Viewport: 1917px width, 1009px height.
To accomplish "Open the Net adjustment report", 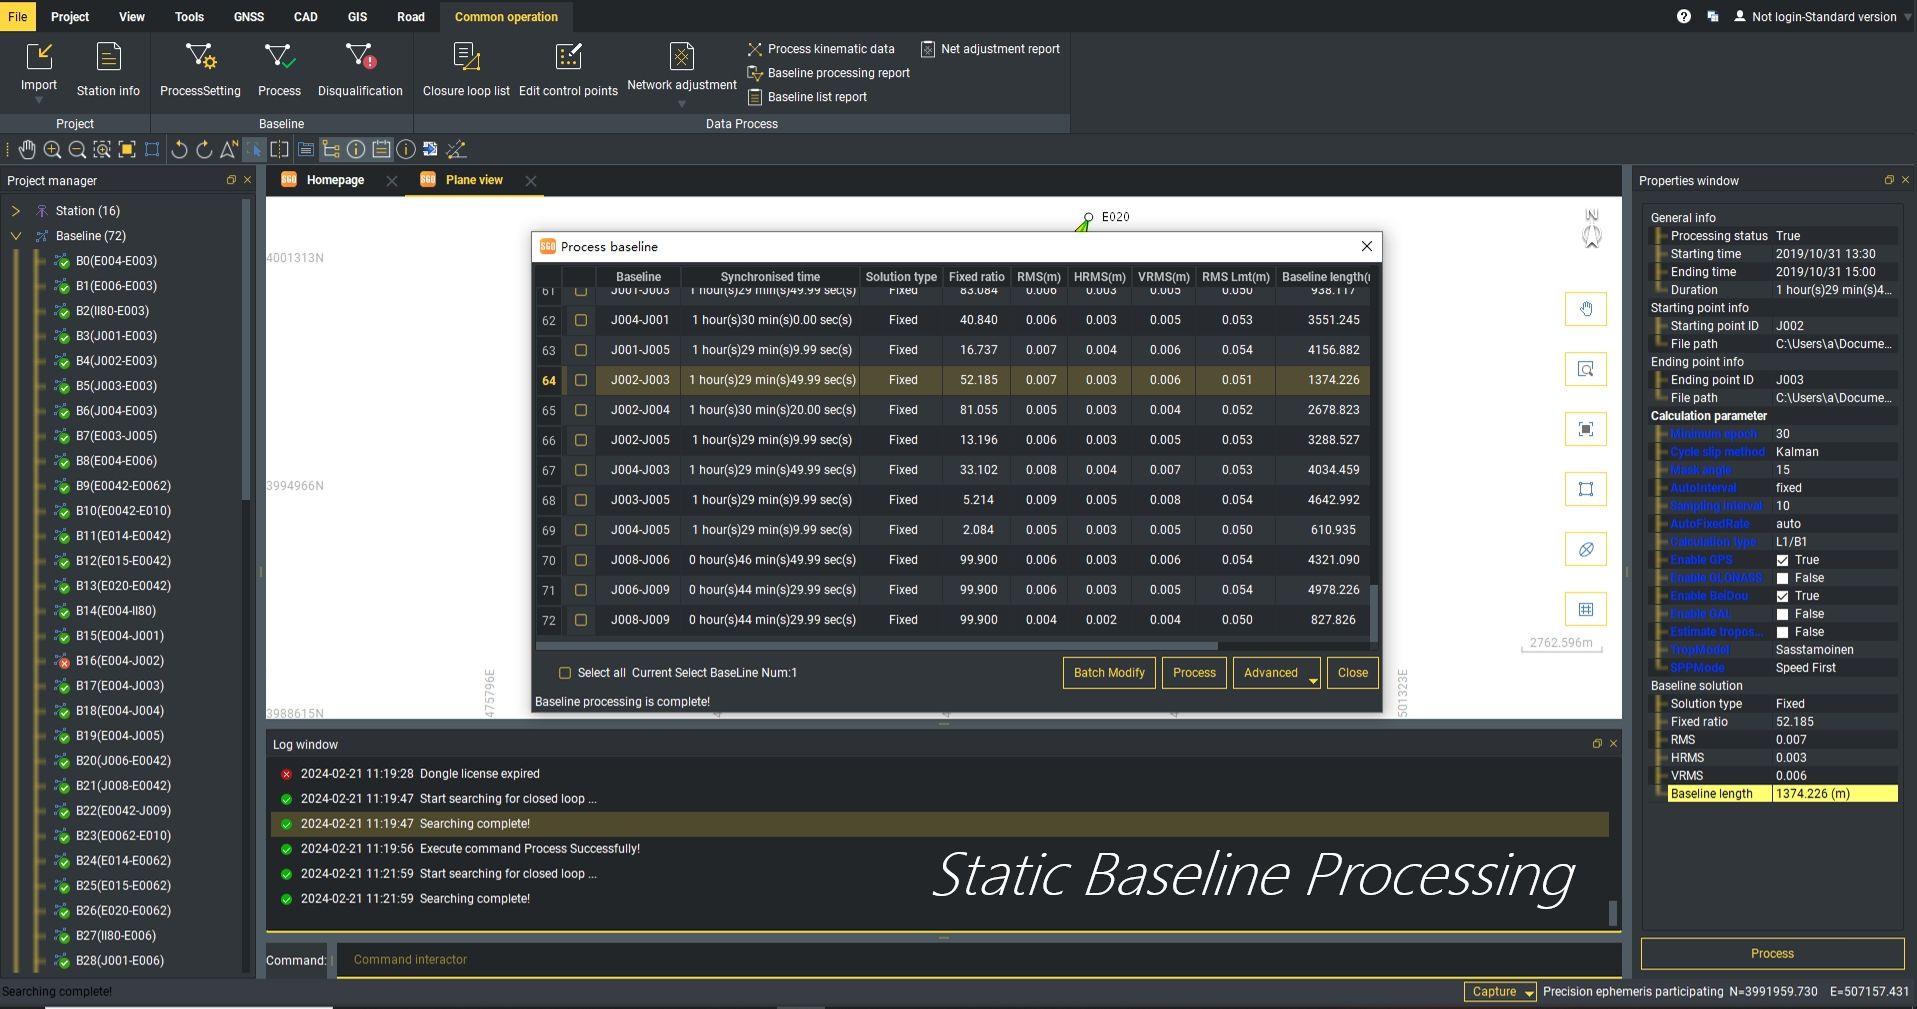I will (x=990, y=49).
